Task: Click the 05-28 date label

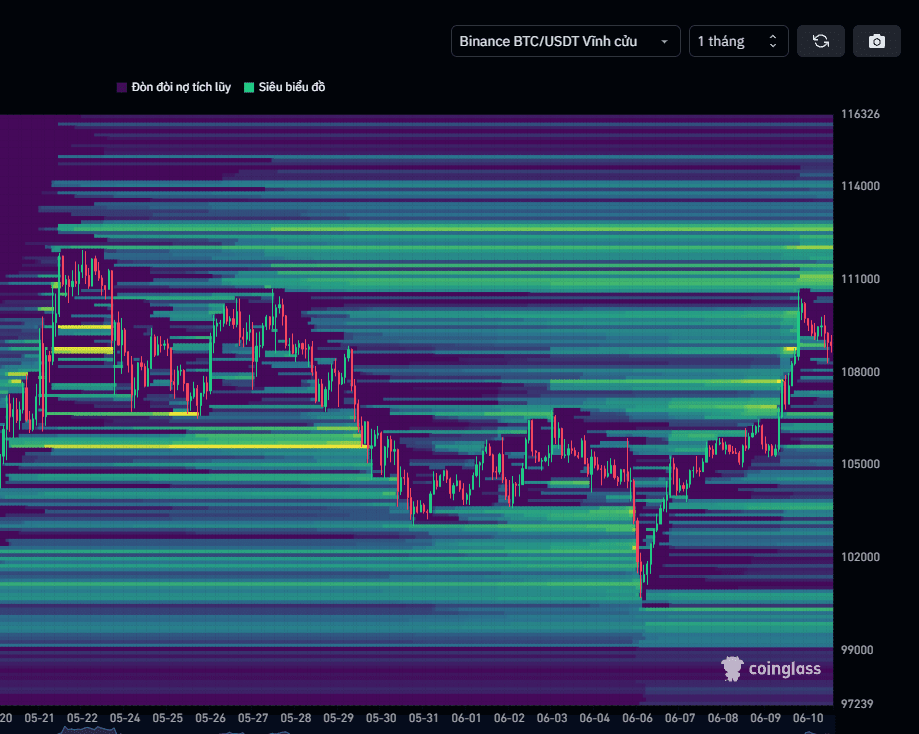Action: 296,718
